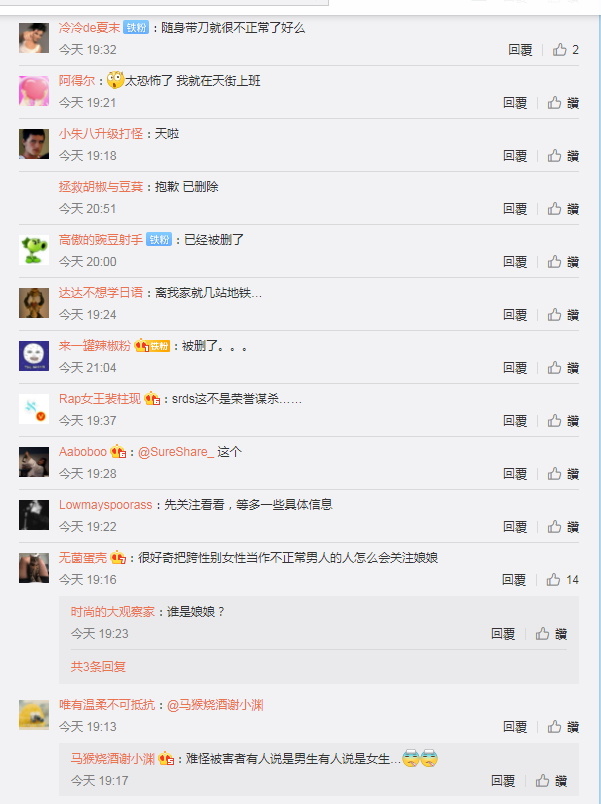Click 铁粉 badge beside 高傲的豌豆射手
Viewport: 601px width, 804px height.
(159, 239)
